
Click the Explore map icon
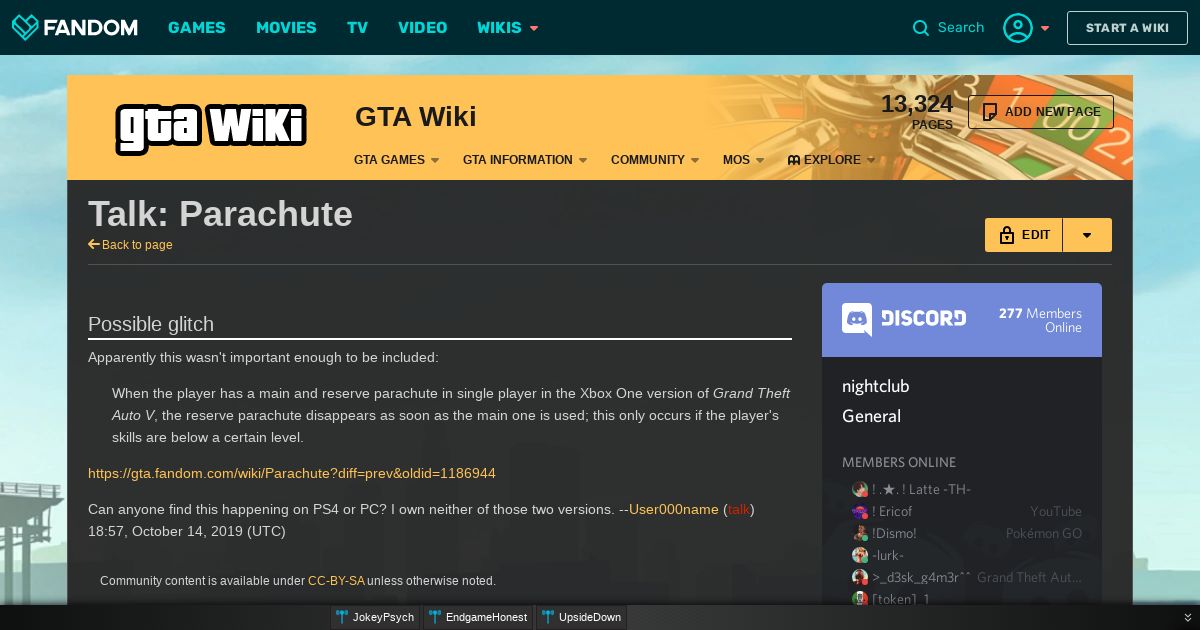pyautogui.click(x=794, y=160)
